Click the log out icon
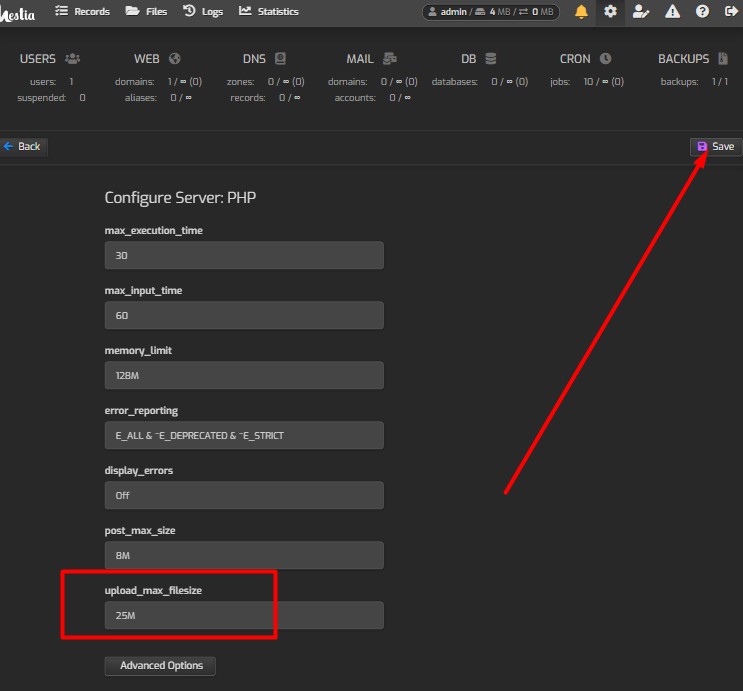The height and width of the screenshot is (691, 743). click(x=731, y=11)
